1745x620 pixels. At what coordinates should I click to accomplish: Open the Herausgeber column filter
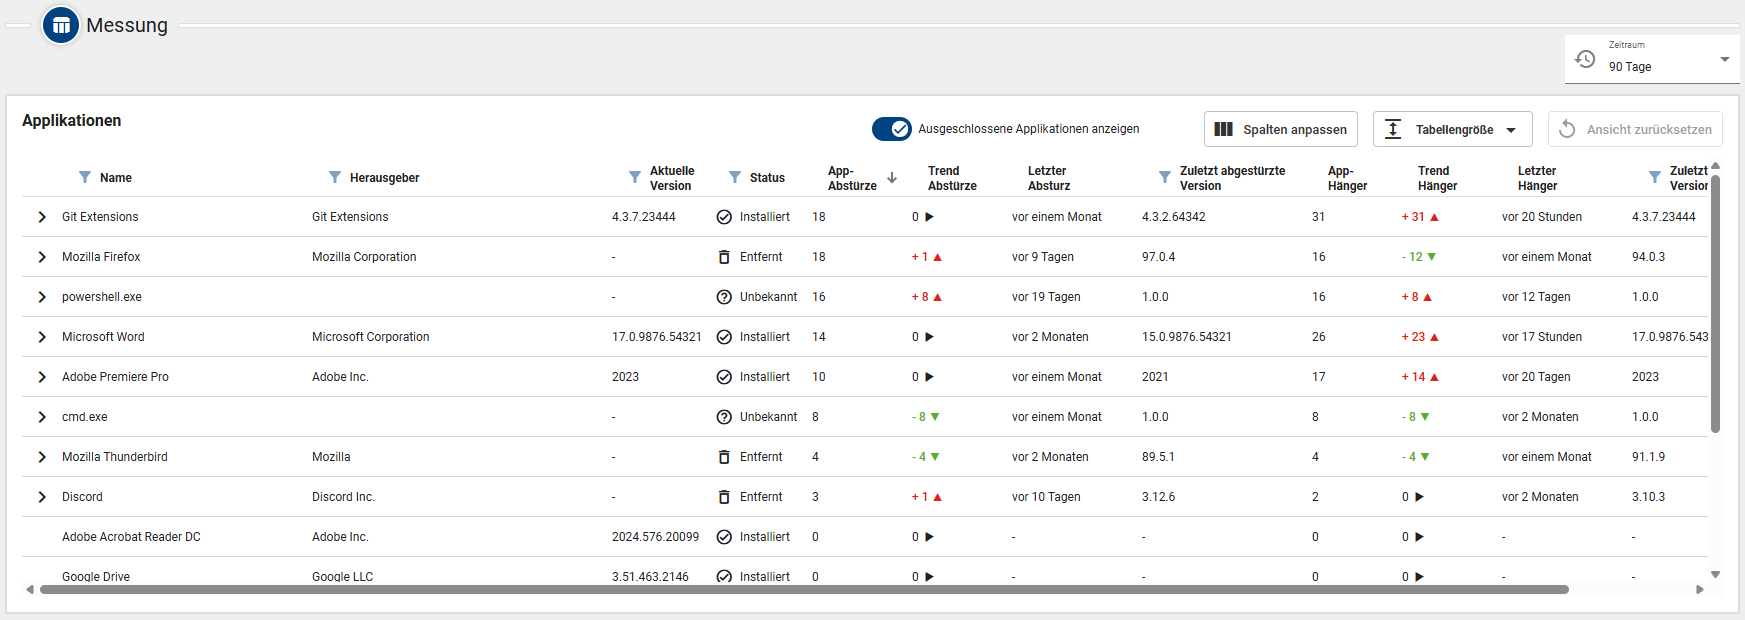335,178
